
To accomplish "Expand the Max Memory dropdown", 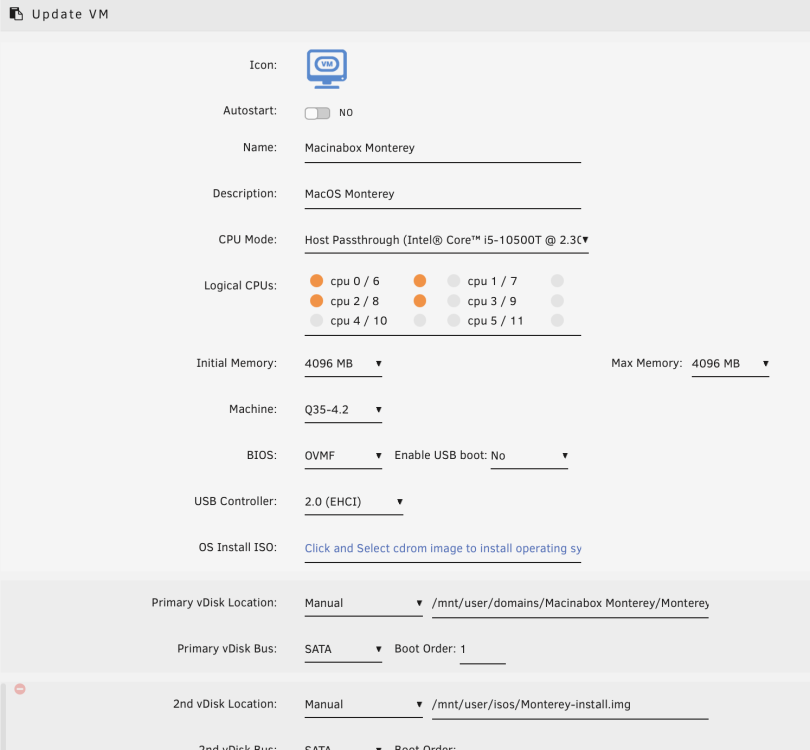I will tap(730, 364).
